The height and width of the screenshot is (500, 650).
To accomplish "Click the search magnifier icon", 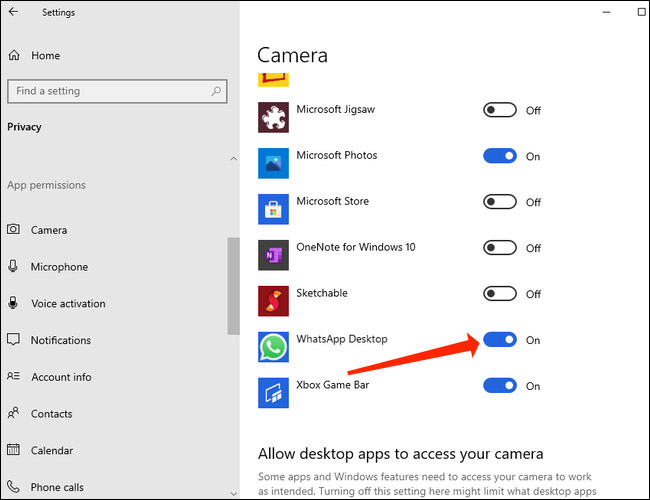I will 216,91.
